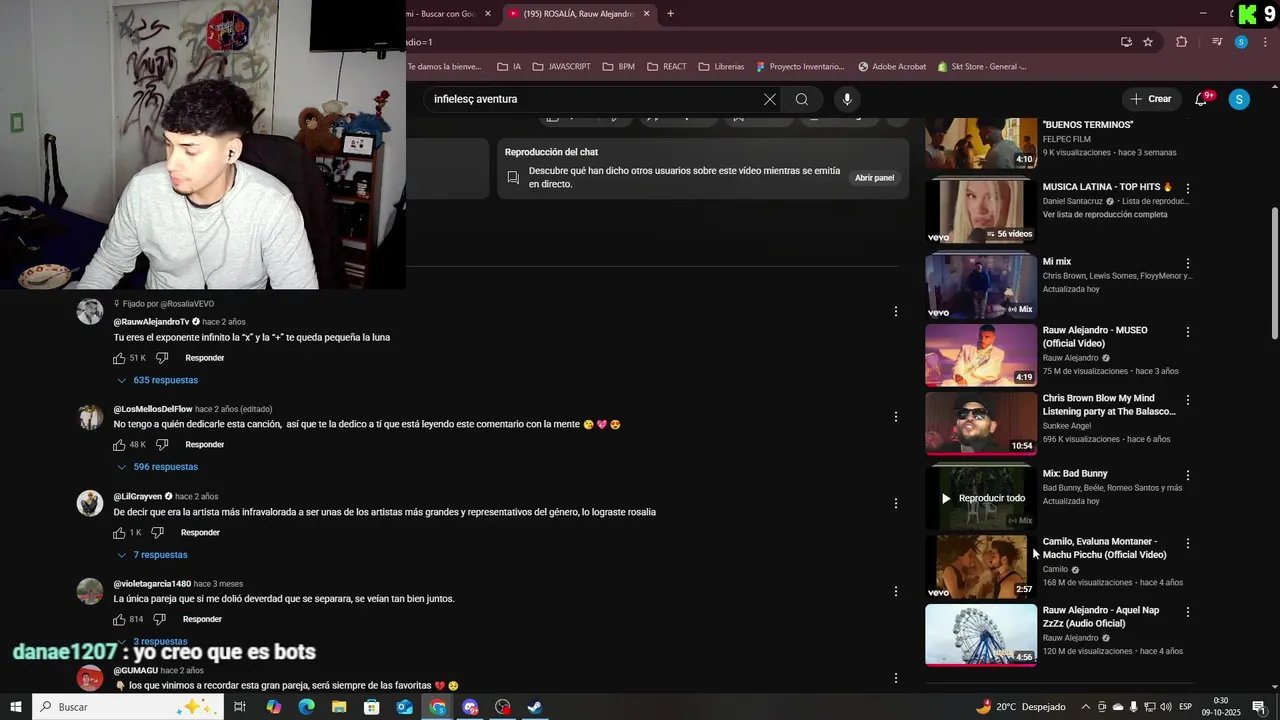Viewport: 1280px width, 720px height.
Task: Open Windows Start menu
Action: click(x=15, y=707)
